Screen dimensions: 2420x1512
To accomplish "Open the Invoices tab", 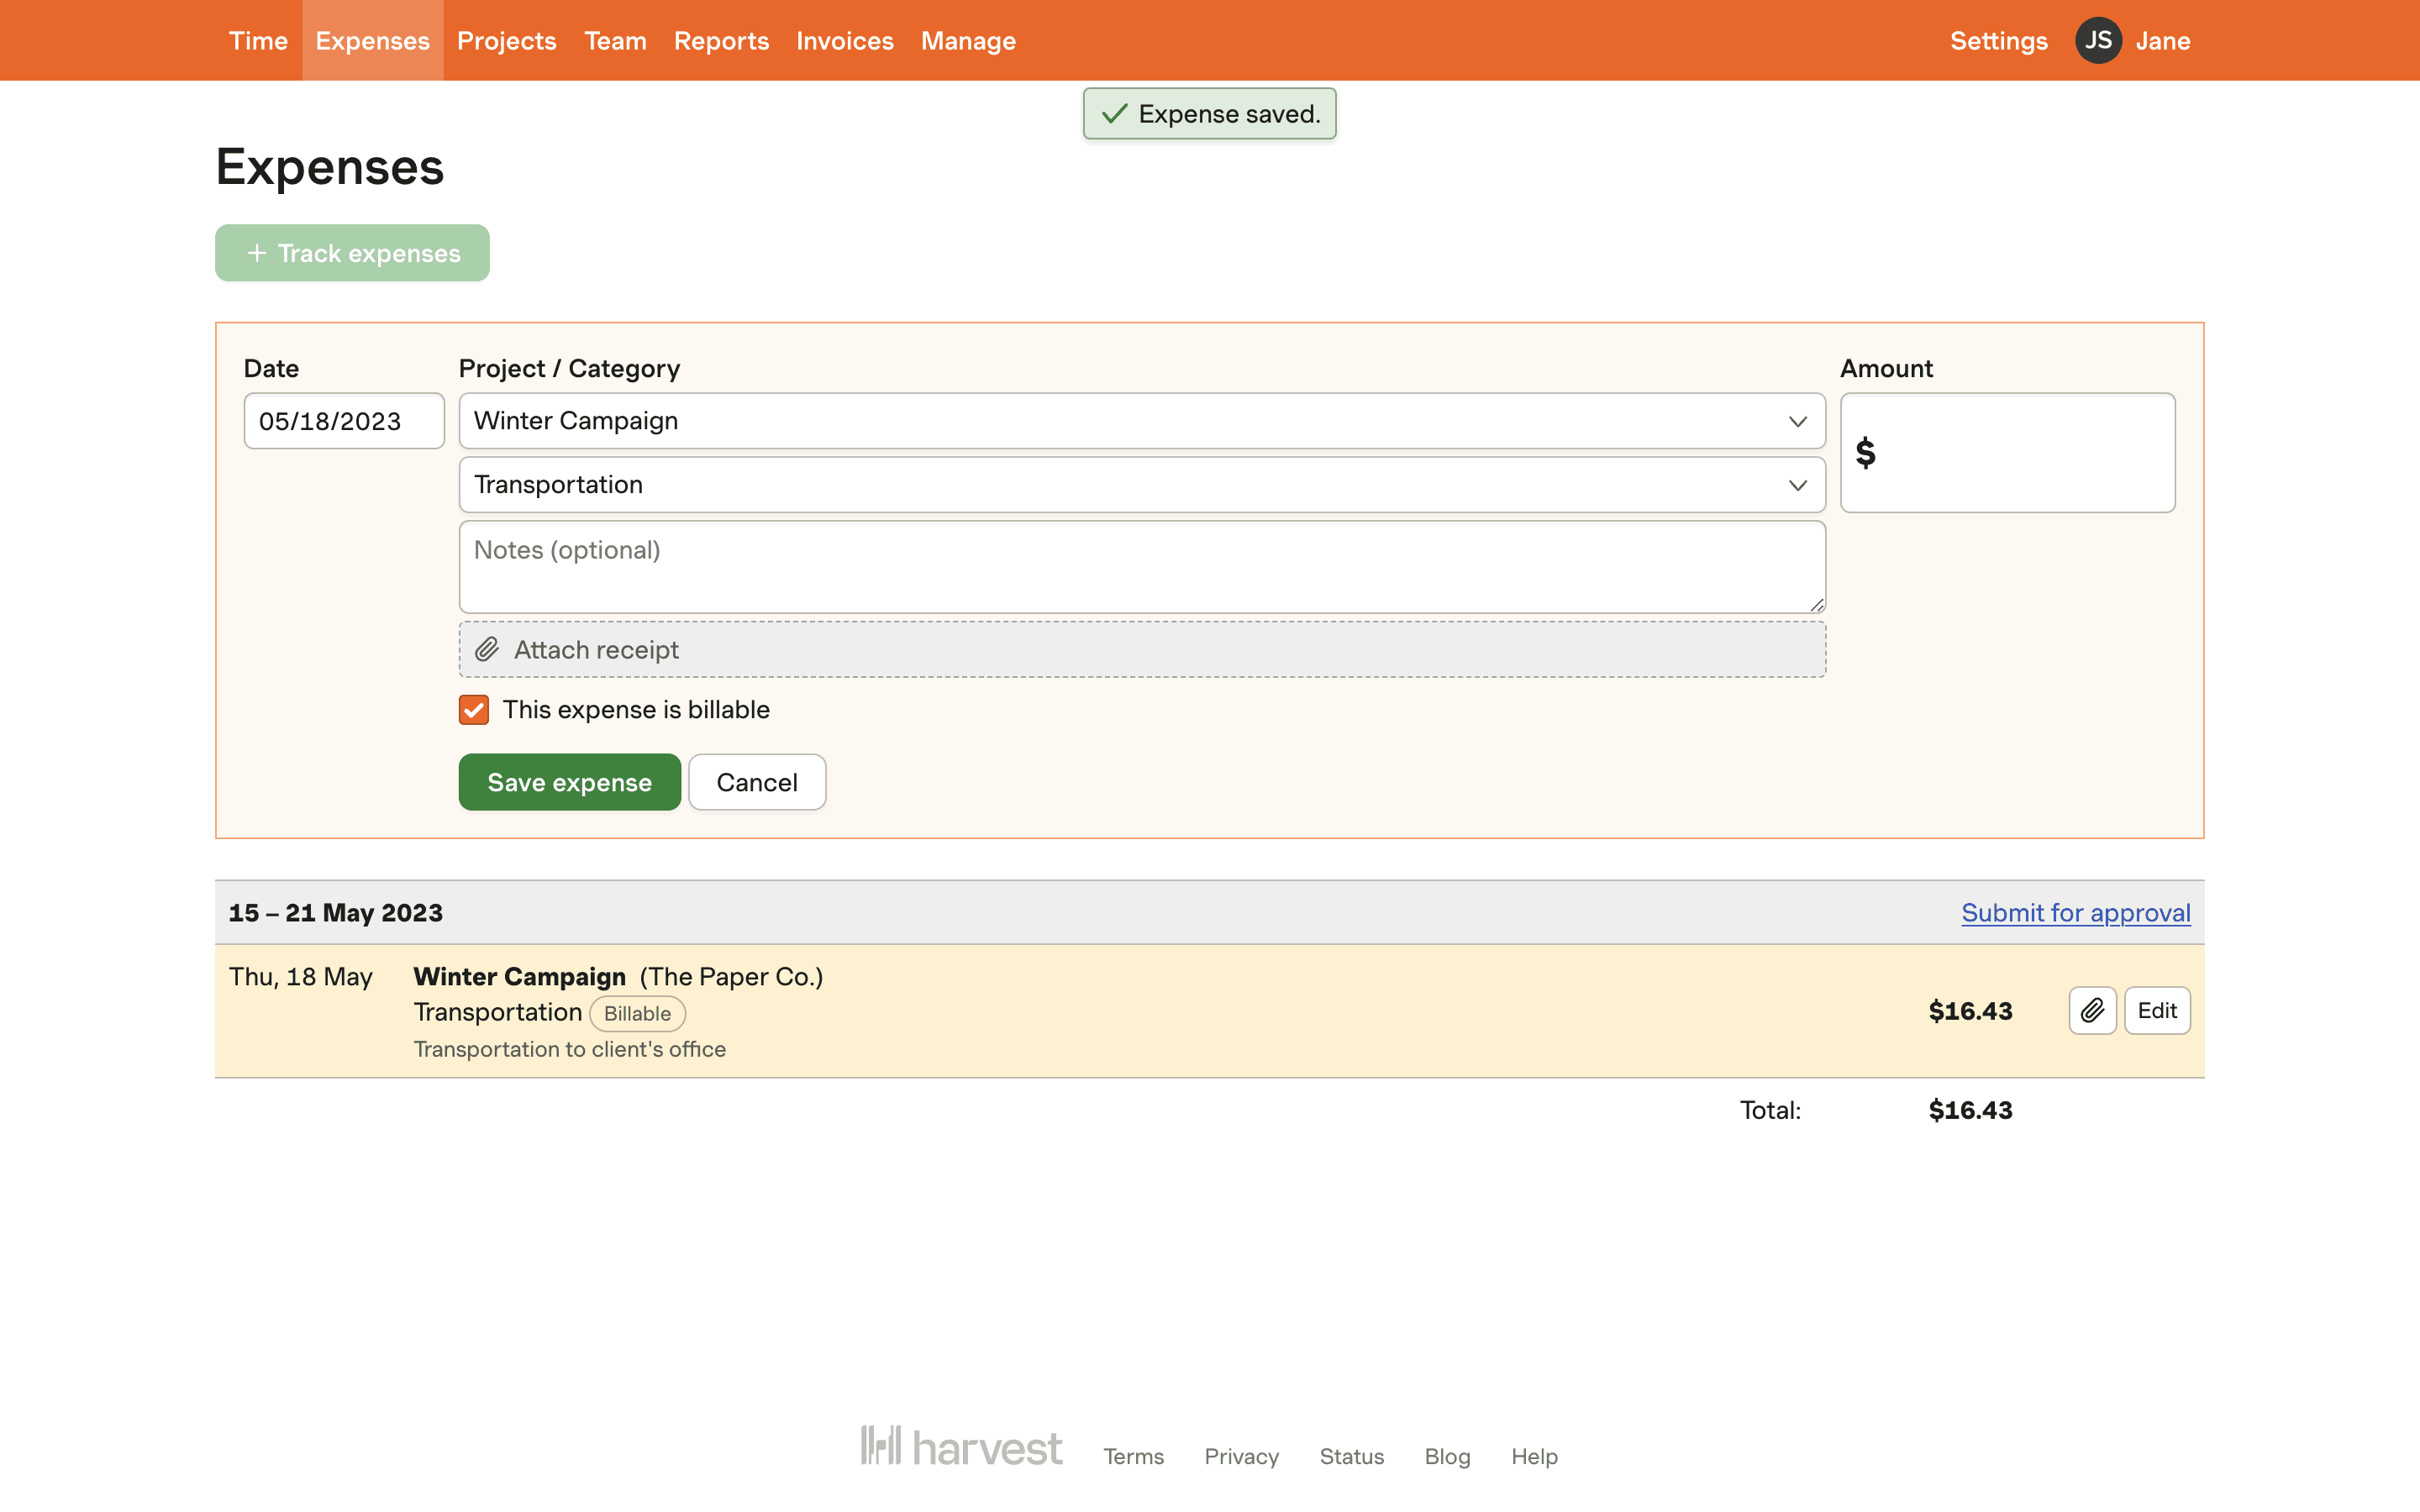I will 844,41.
